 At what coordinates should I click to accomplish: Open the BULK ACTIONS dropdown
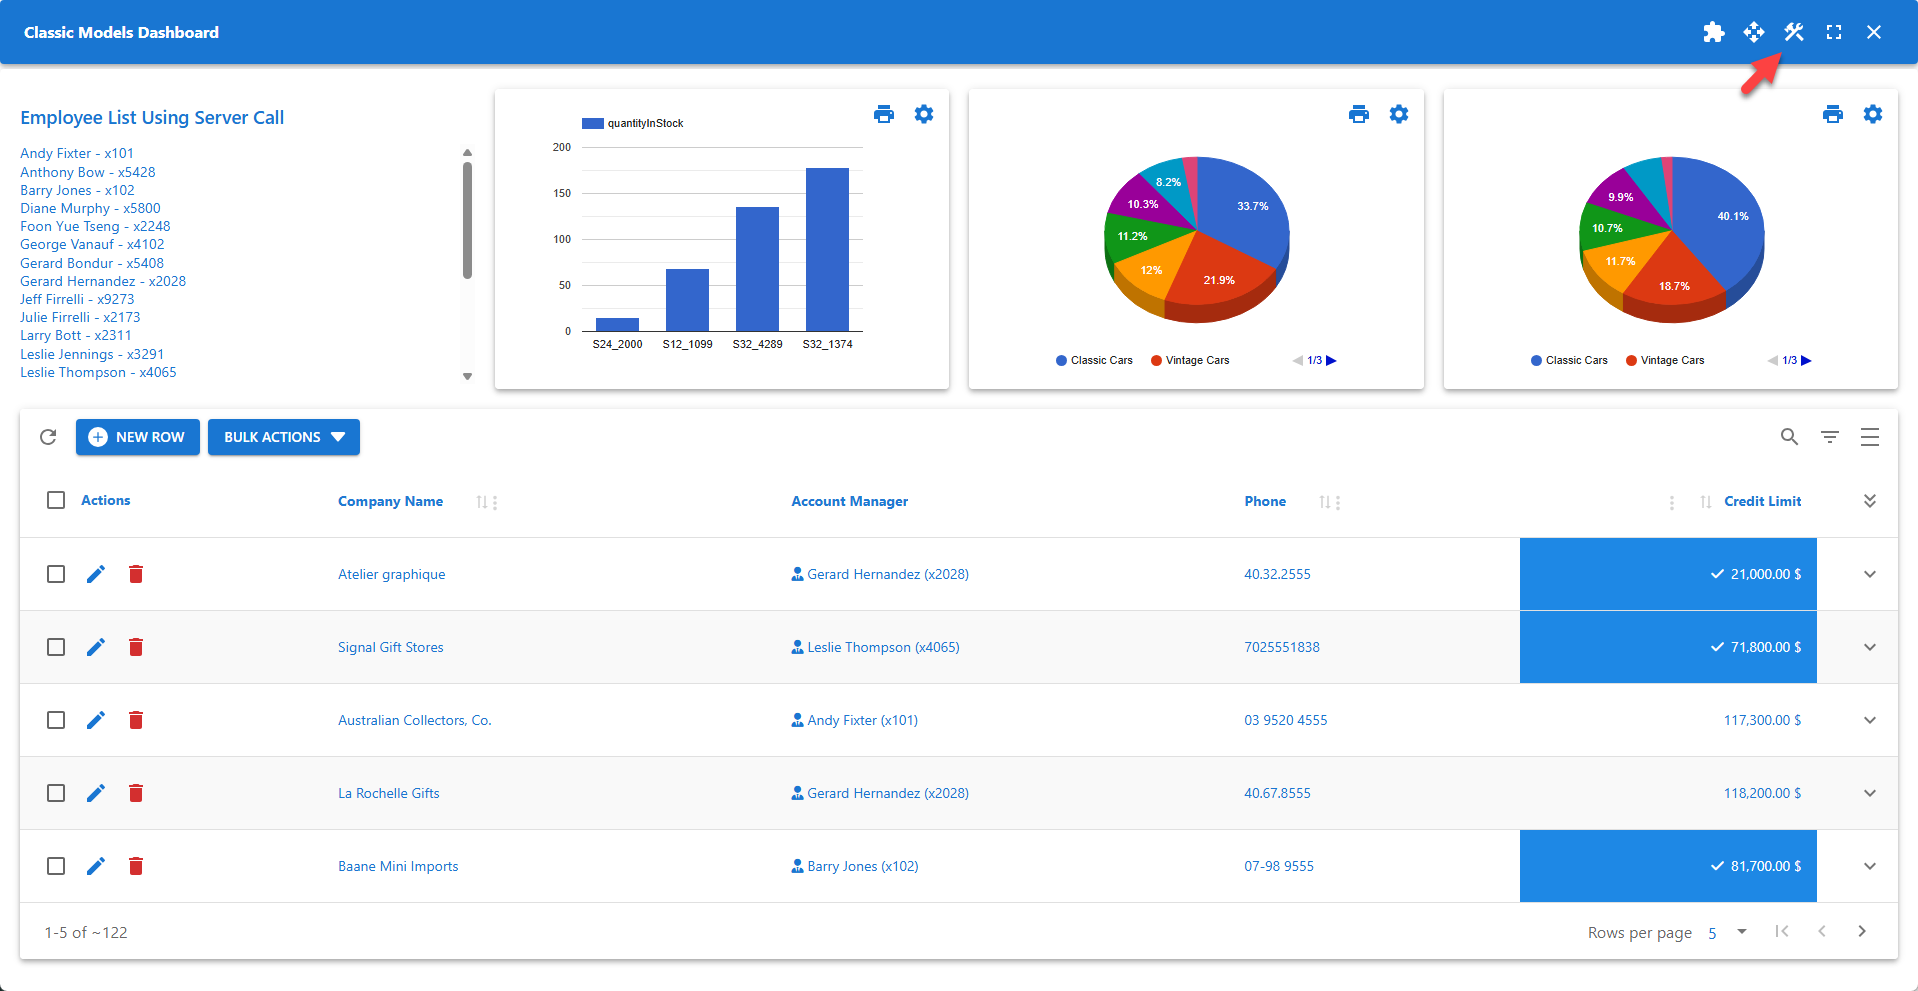[283, 437]
